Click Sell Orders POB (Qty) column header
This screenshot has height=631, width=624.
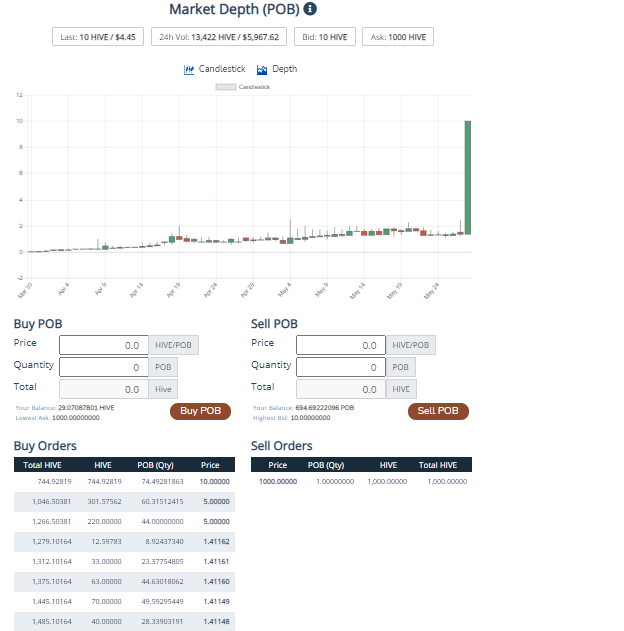pyautogui.click(x=326, y=465)
